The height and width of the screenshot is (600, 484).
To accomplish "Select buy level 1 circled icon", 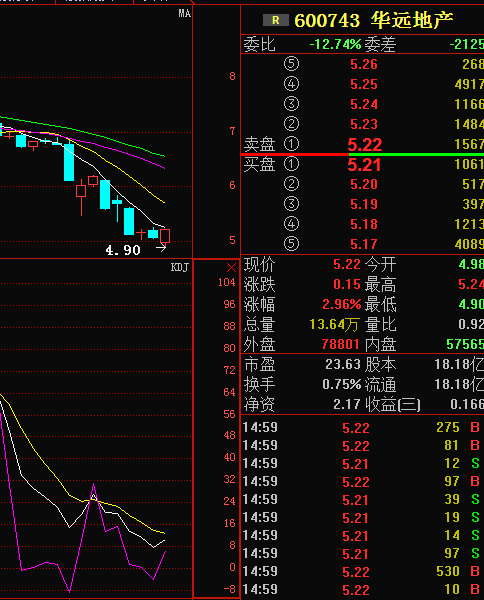I will click(291, 164).
